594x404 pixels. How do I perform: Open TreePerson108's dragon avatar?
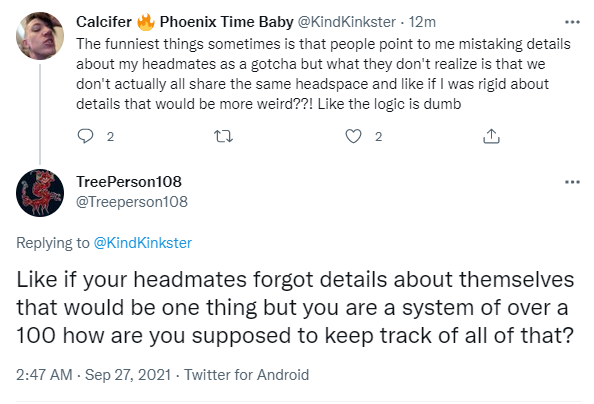[x=40, y=193]
